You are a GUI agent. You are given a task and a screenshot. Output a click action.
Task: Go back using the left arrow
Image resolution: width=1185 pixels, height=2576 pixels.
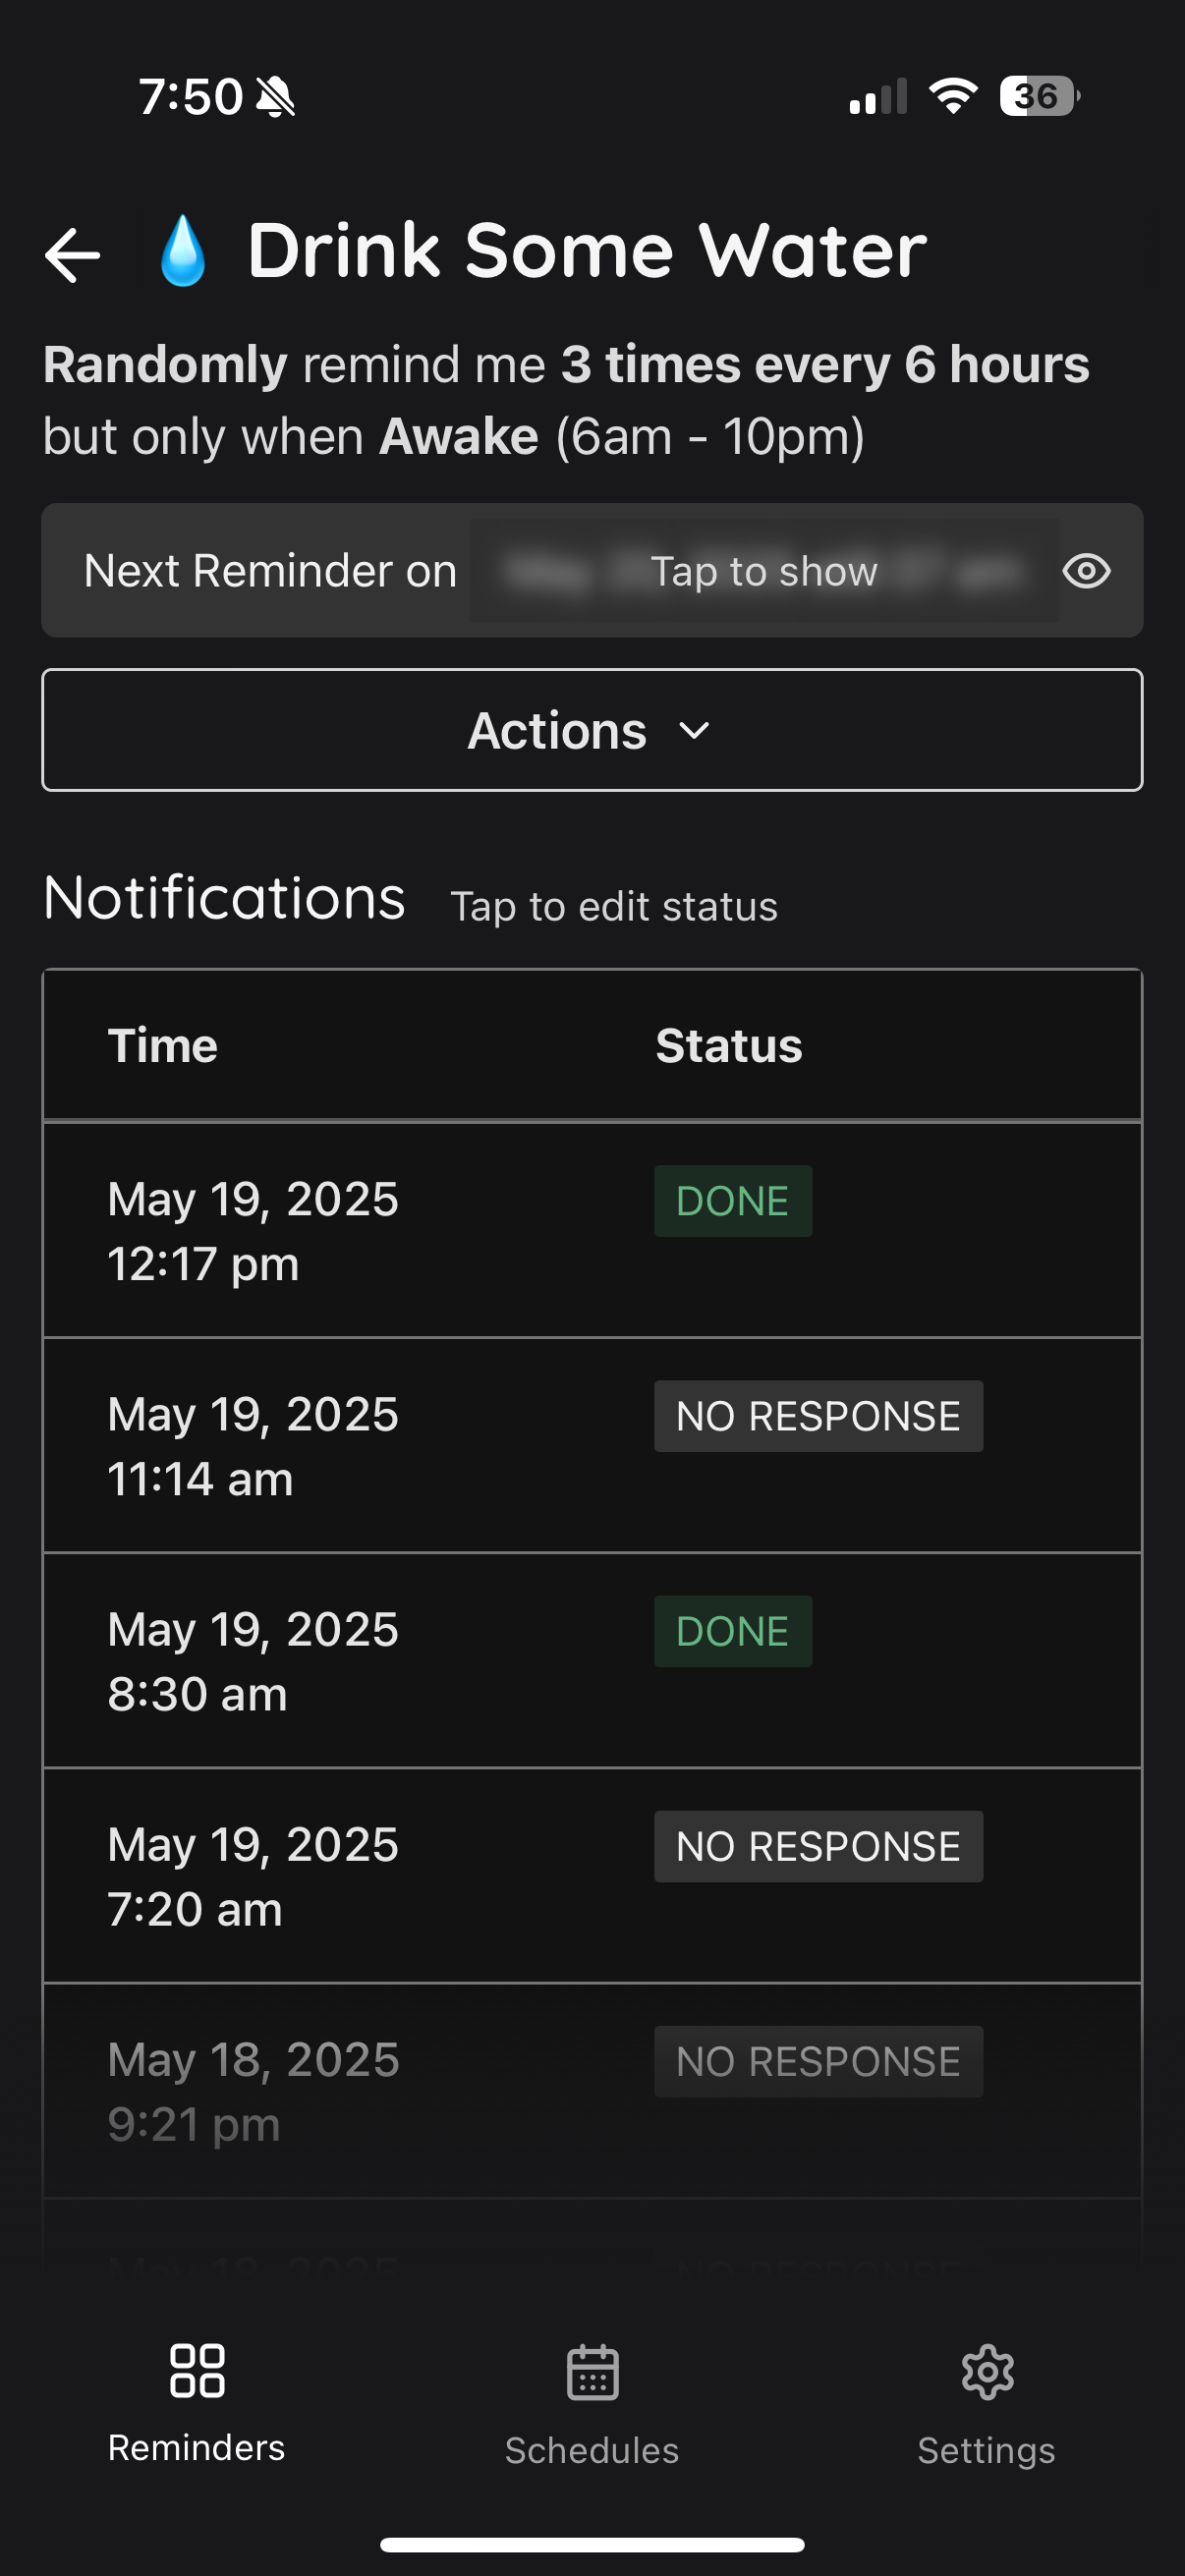tap(72, 255)
